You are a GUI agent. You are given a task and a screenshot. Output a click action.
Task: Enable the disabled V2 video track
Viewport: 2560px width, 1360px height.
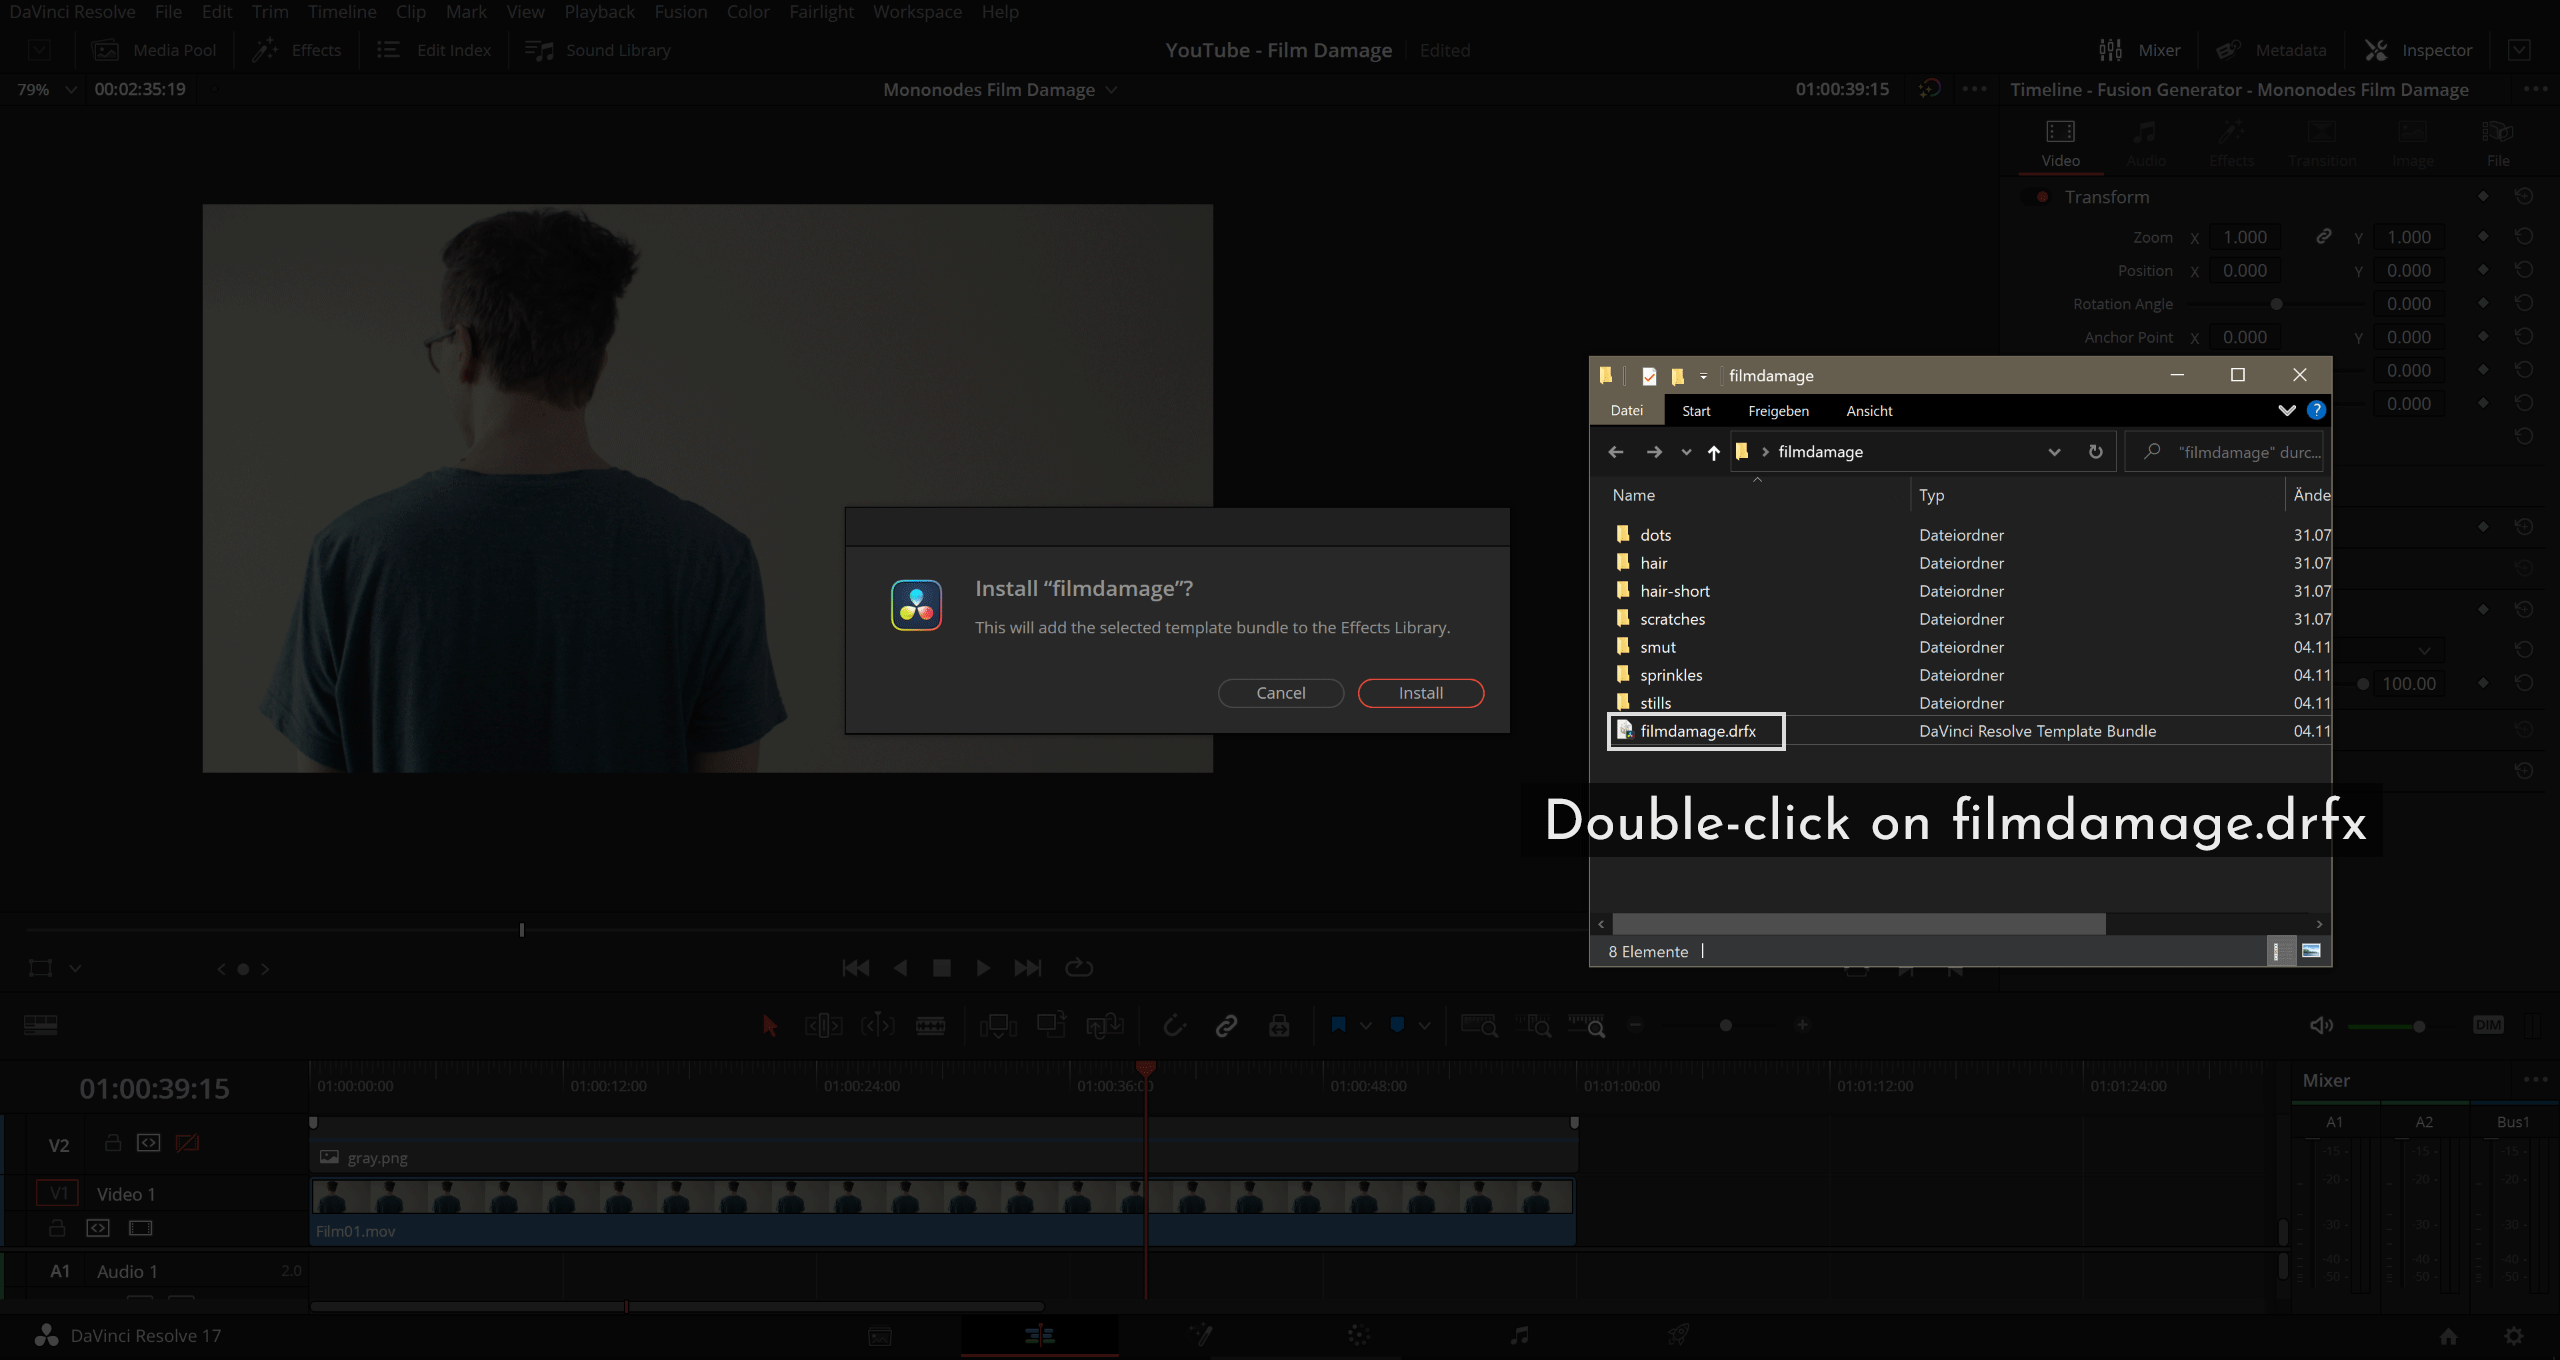(x=187, y=1142)
